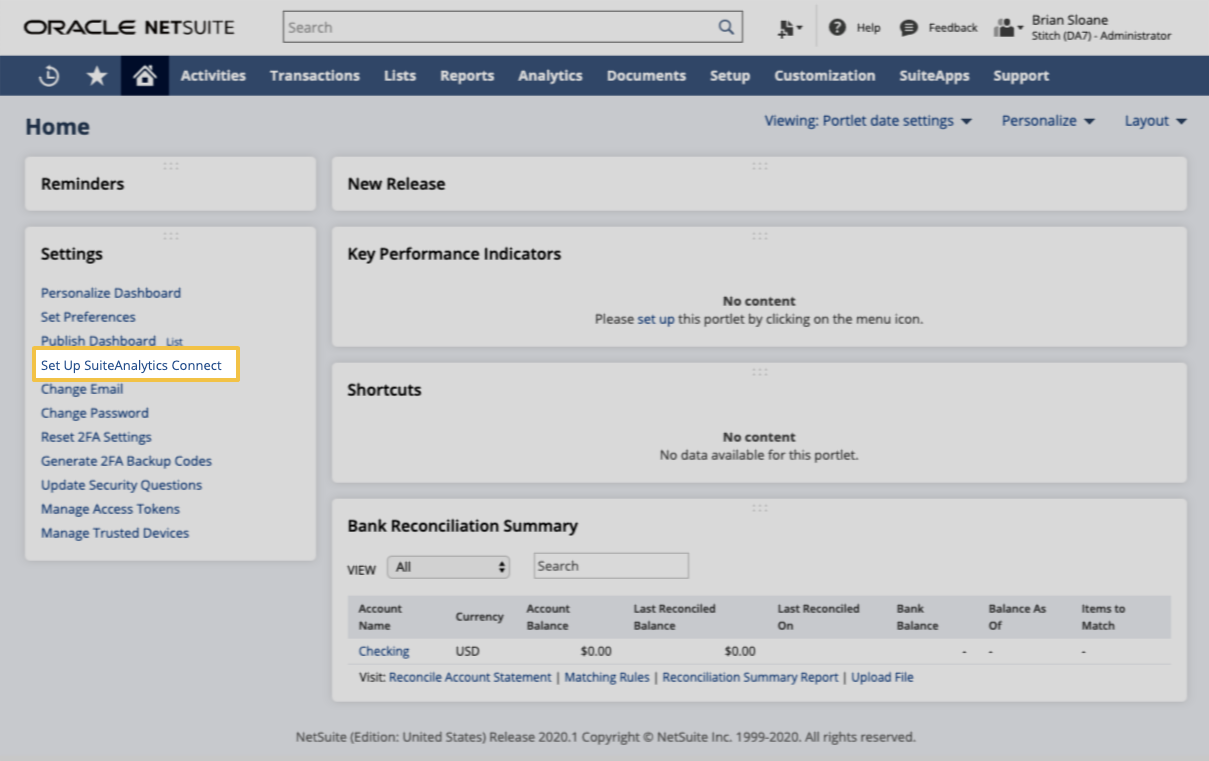Open the Feedback speech bubble icon

tap(908, 27)
